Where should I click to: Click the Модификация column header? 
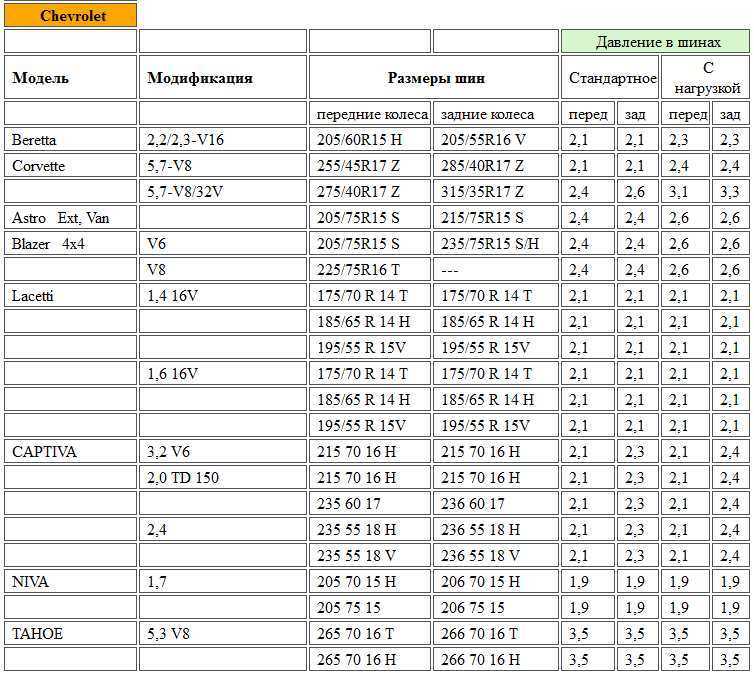point(223,77)
